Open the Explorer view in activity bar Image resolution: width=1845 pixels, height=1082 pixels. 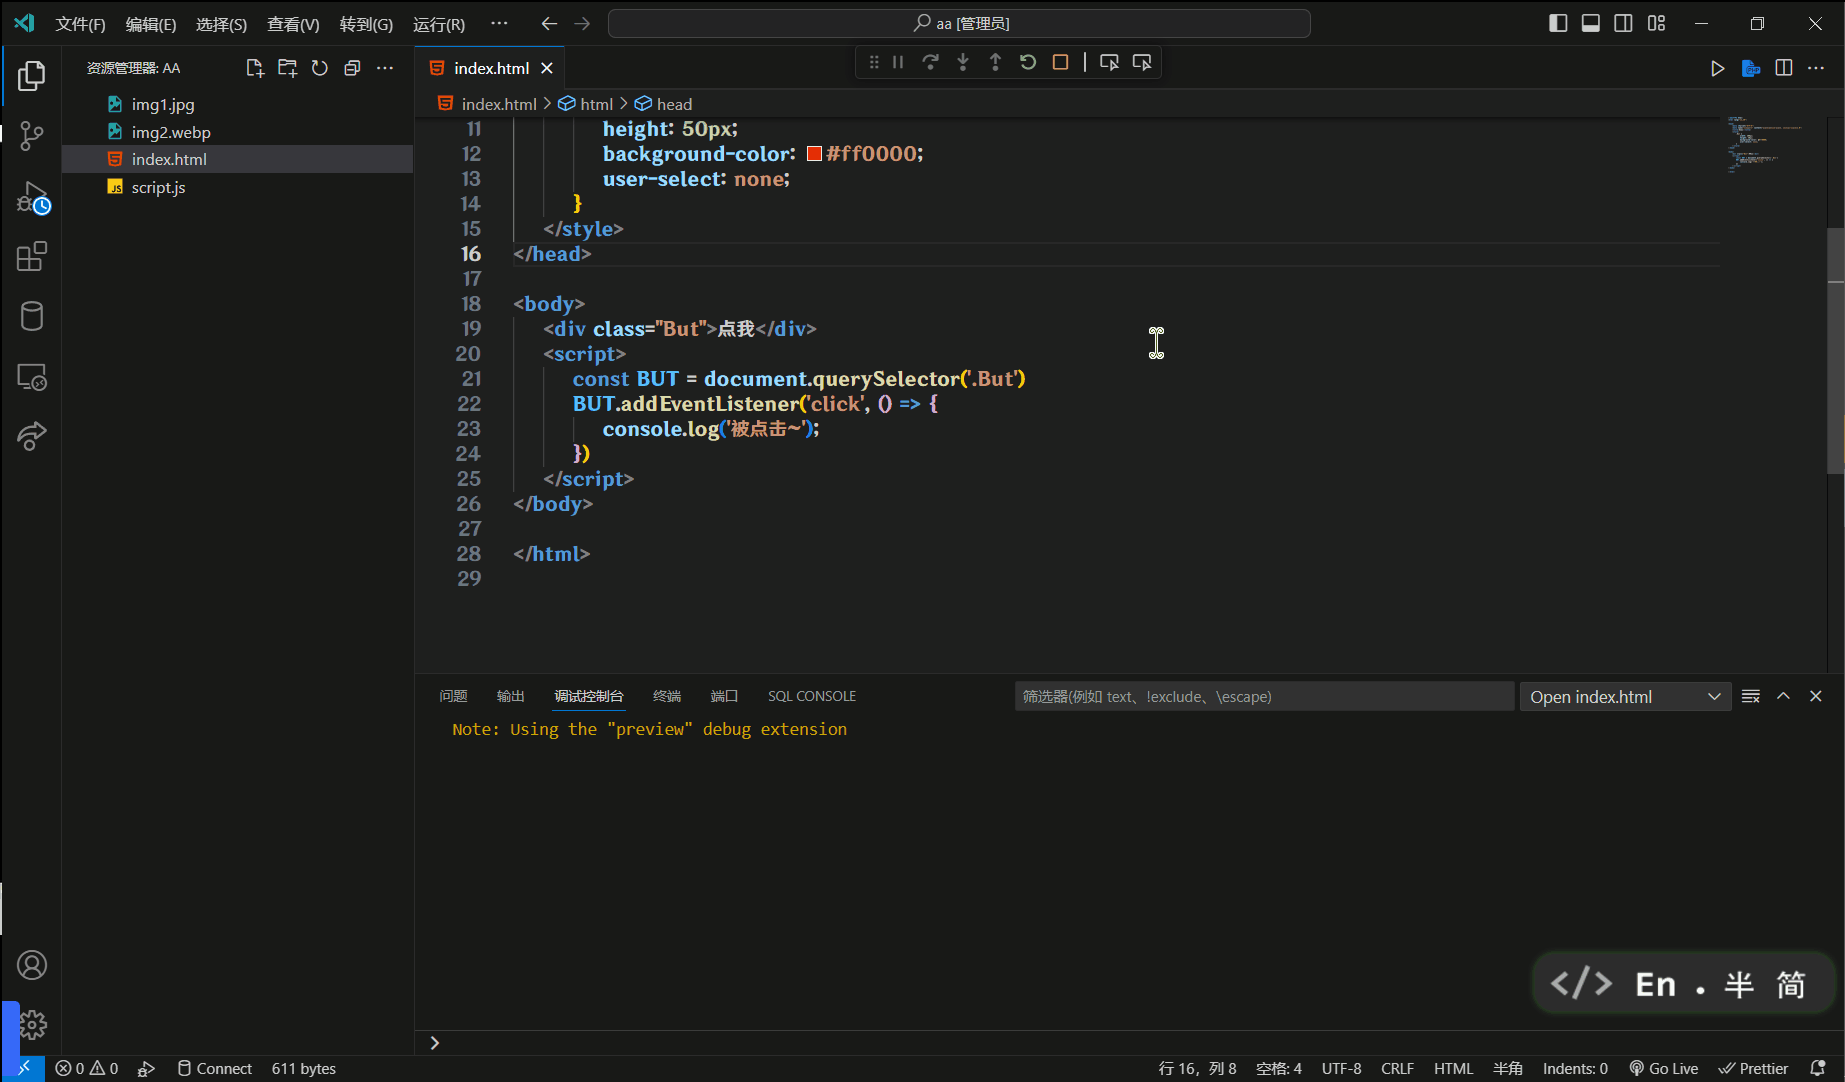pyautogui.click(x=32, y=76)
